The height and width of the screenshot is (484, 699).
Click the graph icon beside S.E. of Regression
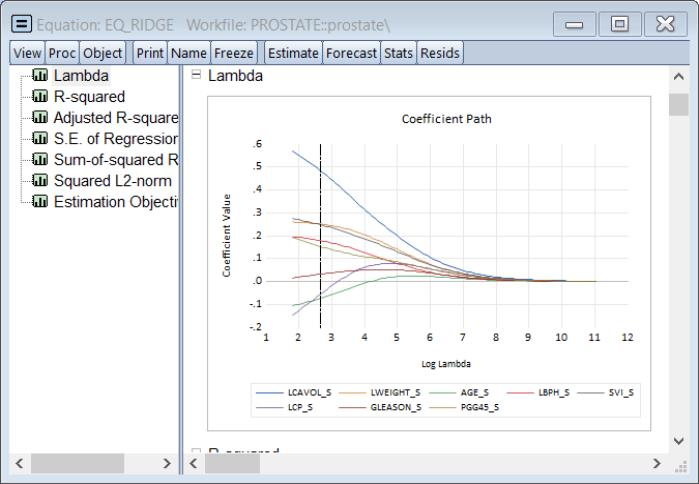[42, 139]
